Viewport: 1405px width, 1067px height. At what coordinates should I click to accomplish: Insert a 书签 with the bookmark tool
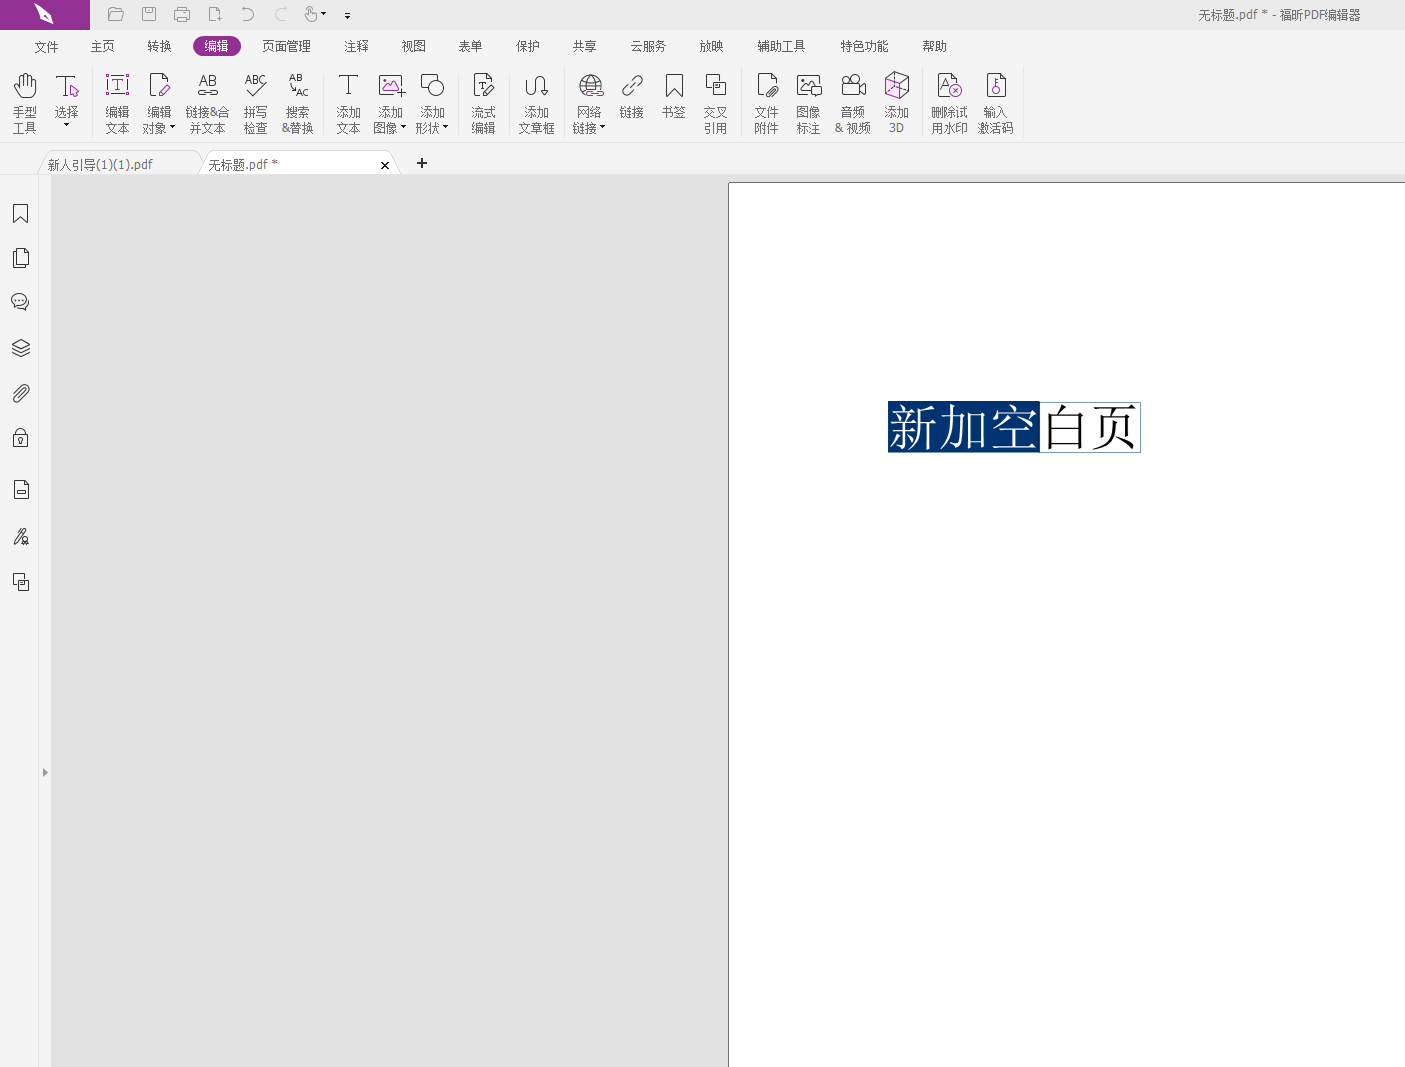pyautogui.click(x=674, y=100)
